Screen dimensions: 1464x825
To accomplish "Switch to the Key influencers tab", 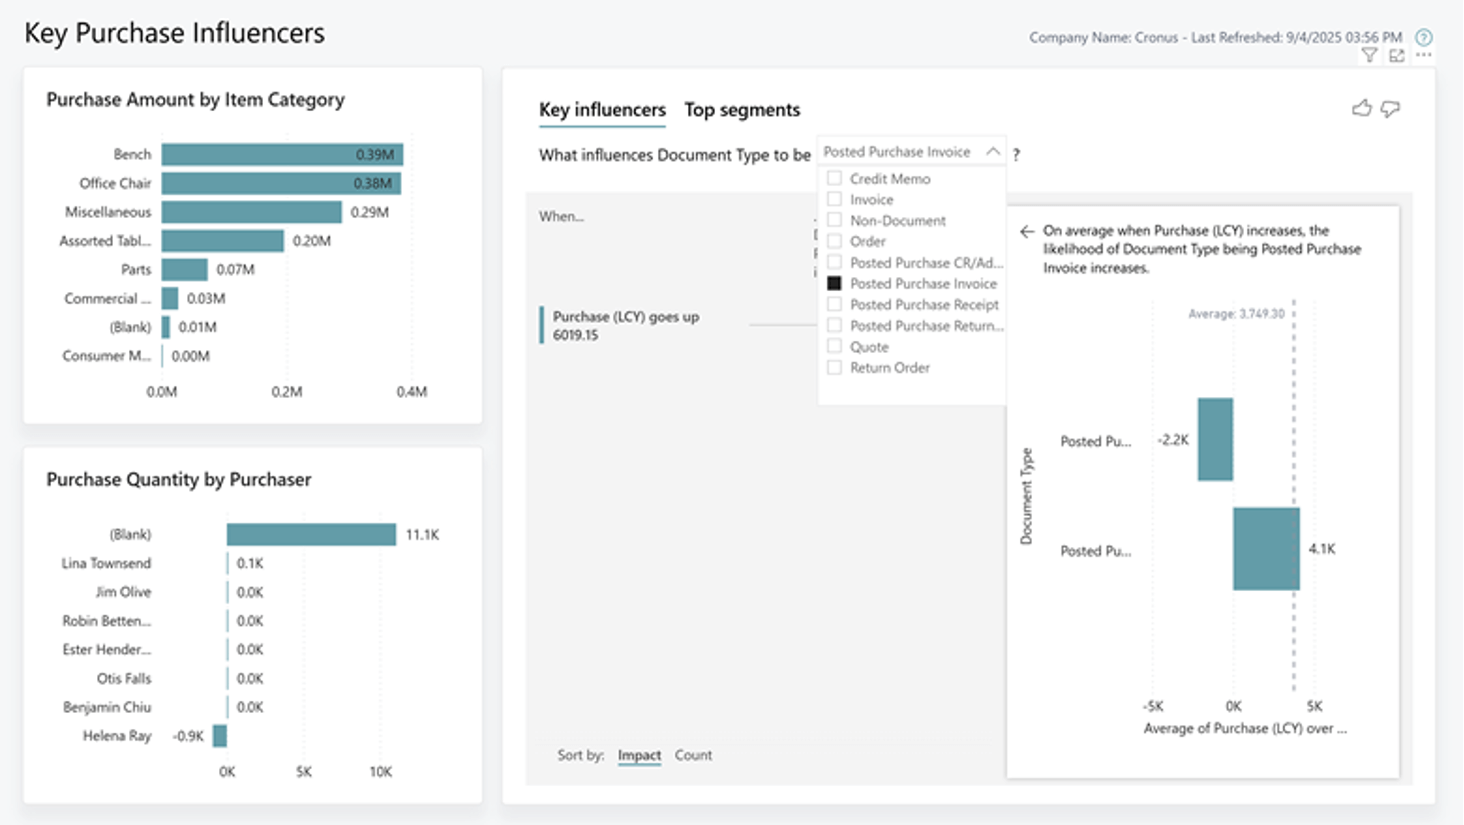I will 602,110.
